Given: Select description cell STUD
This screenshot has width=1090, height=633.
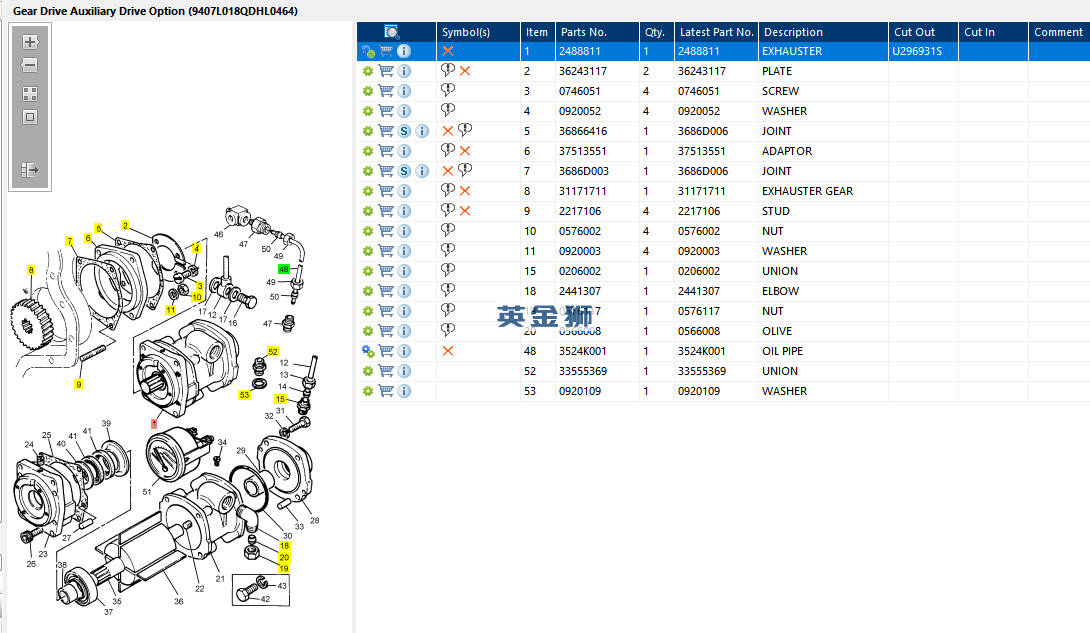Looking at the screenshot, I should (776, 211).
